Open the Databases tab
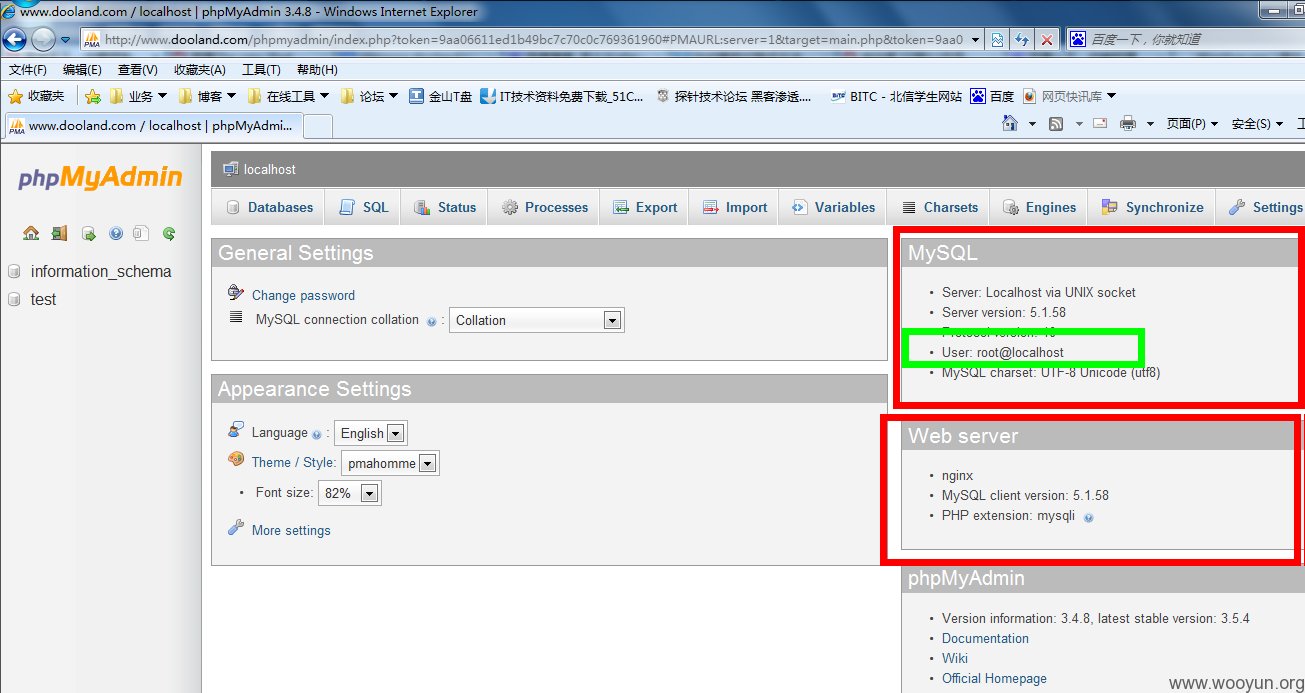Image resolution: width=1305 pixels, height=693 pixels. coord(269,207)
